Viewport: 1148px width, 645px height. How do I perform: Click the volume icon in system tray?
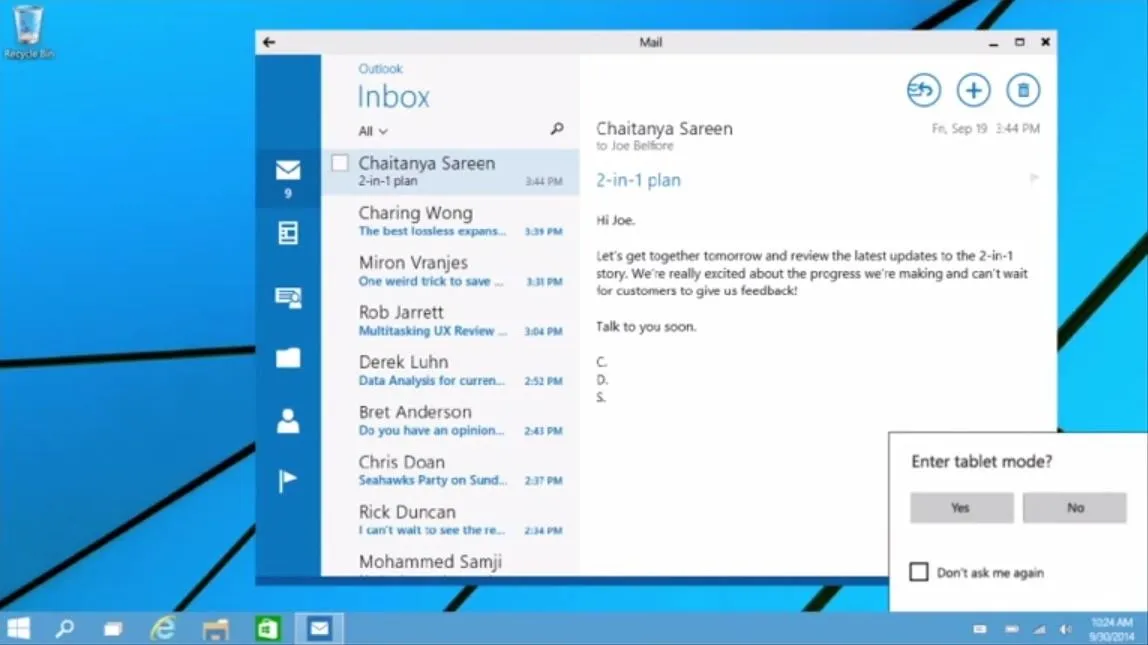tap(1066, 630)
